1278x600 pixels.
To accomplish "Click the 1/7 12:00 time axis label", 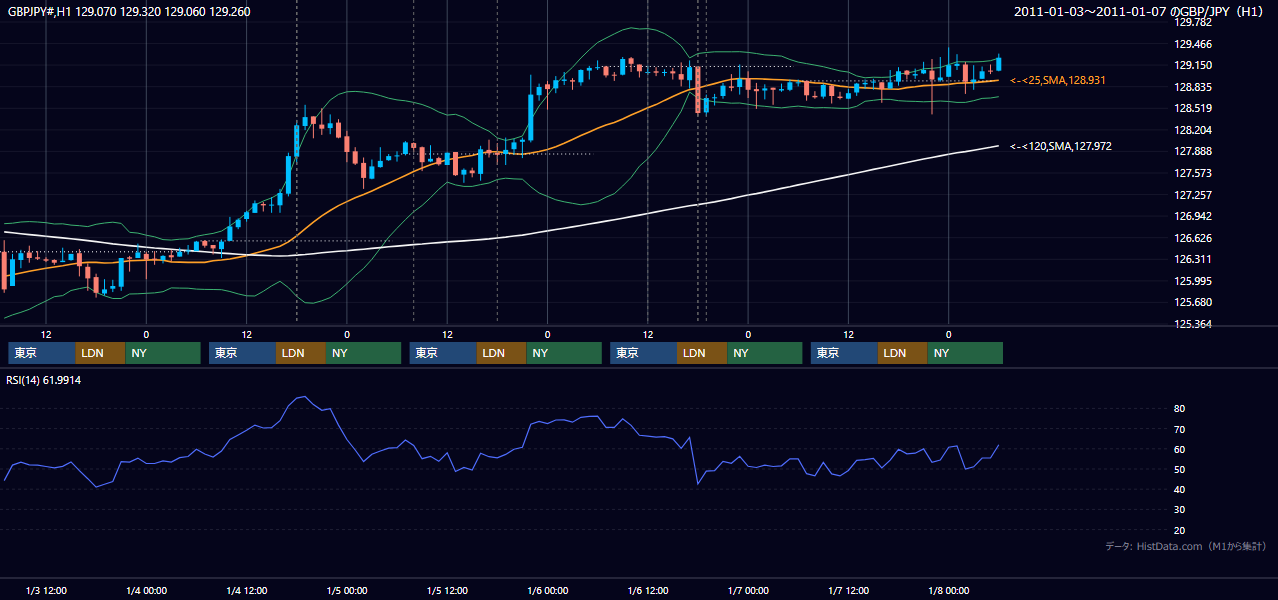I will pos(849,591).
